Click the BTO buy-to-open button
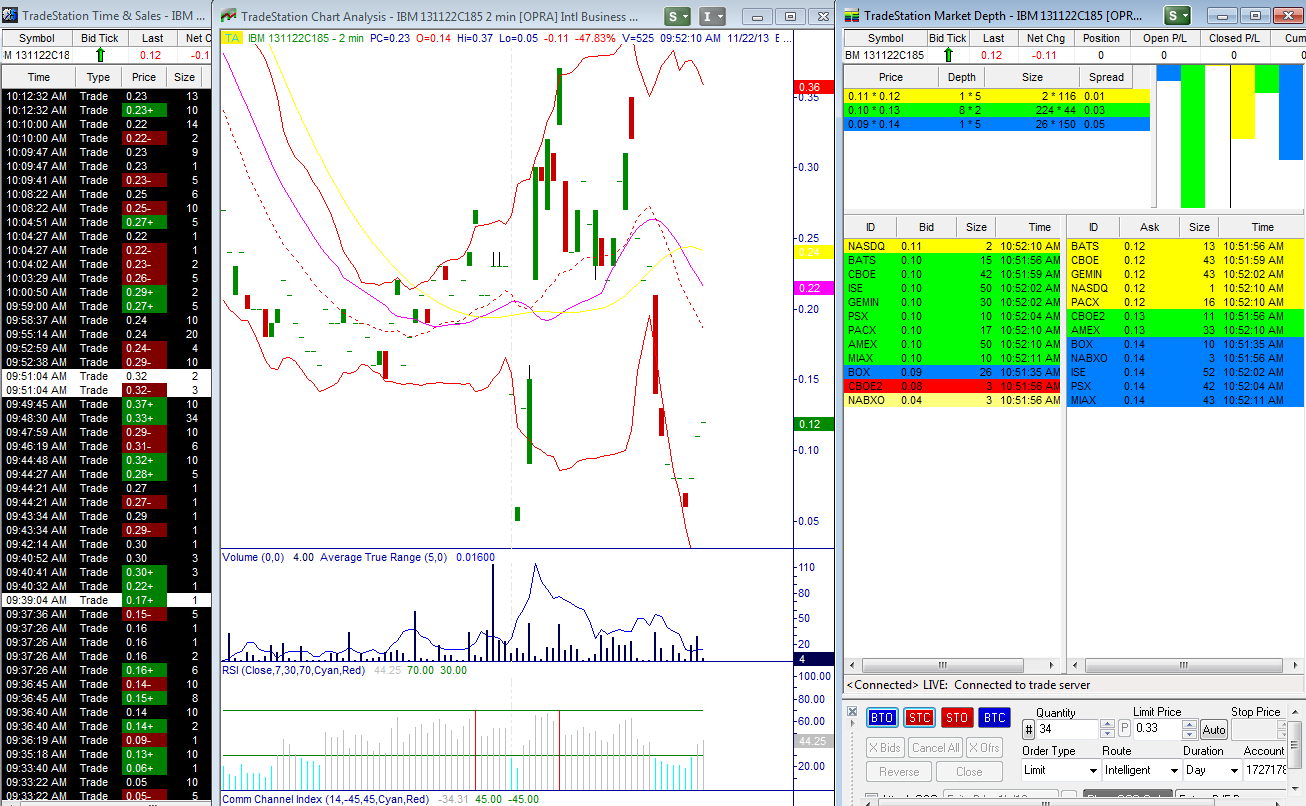 coord(882,717)
